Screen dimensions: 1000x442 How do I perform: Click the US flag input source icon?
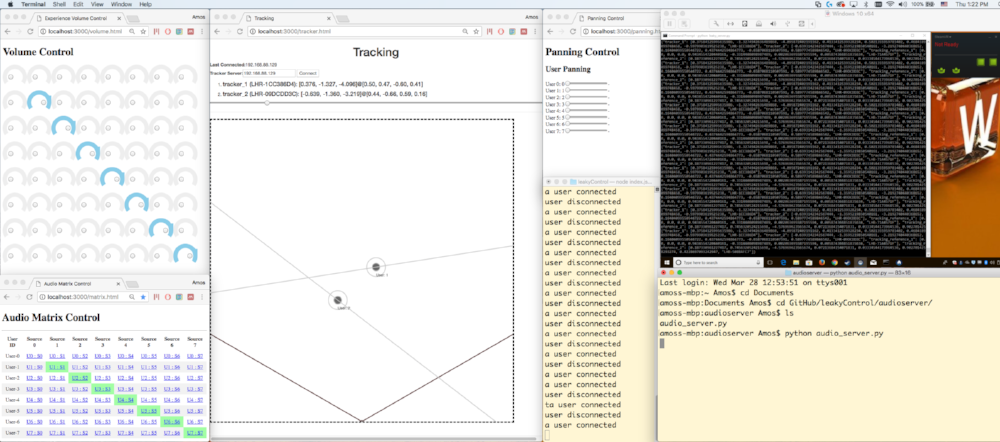(944, 4)
